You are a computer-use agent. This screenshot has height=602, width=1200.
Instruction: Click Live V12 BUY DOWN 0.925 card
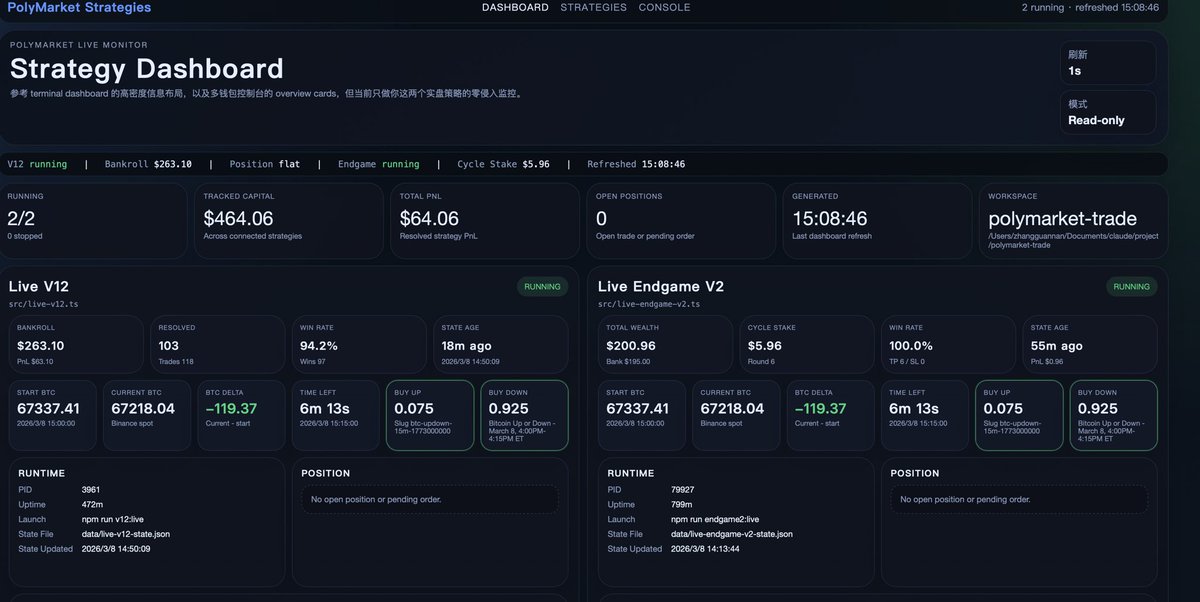click(524, 415)
